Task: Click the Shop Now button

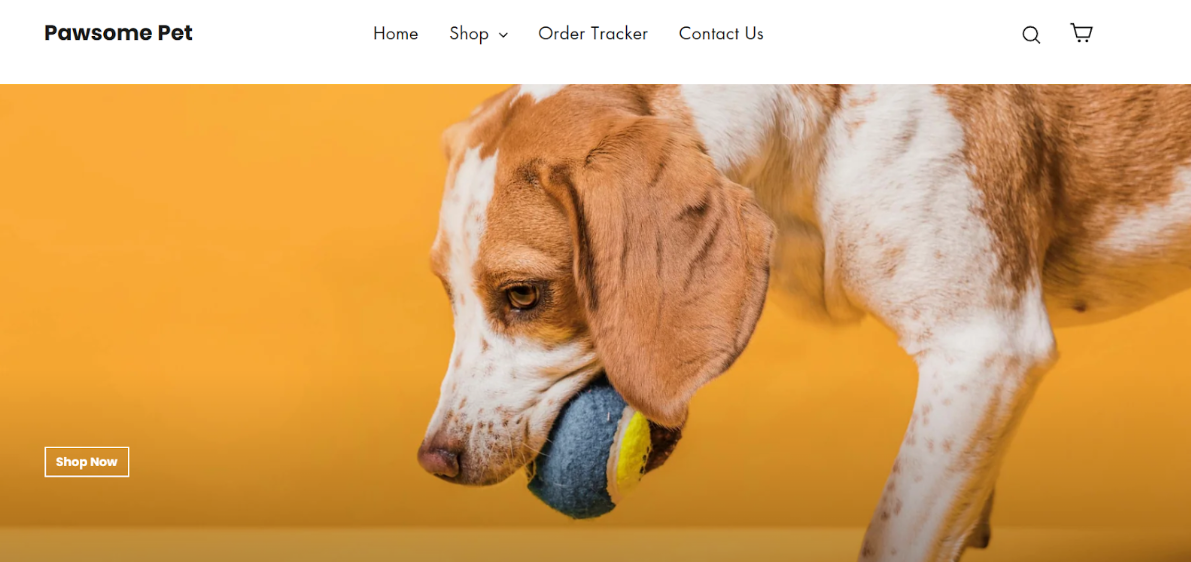Action: [x=87, y=462]
